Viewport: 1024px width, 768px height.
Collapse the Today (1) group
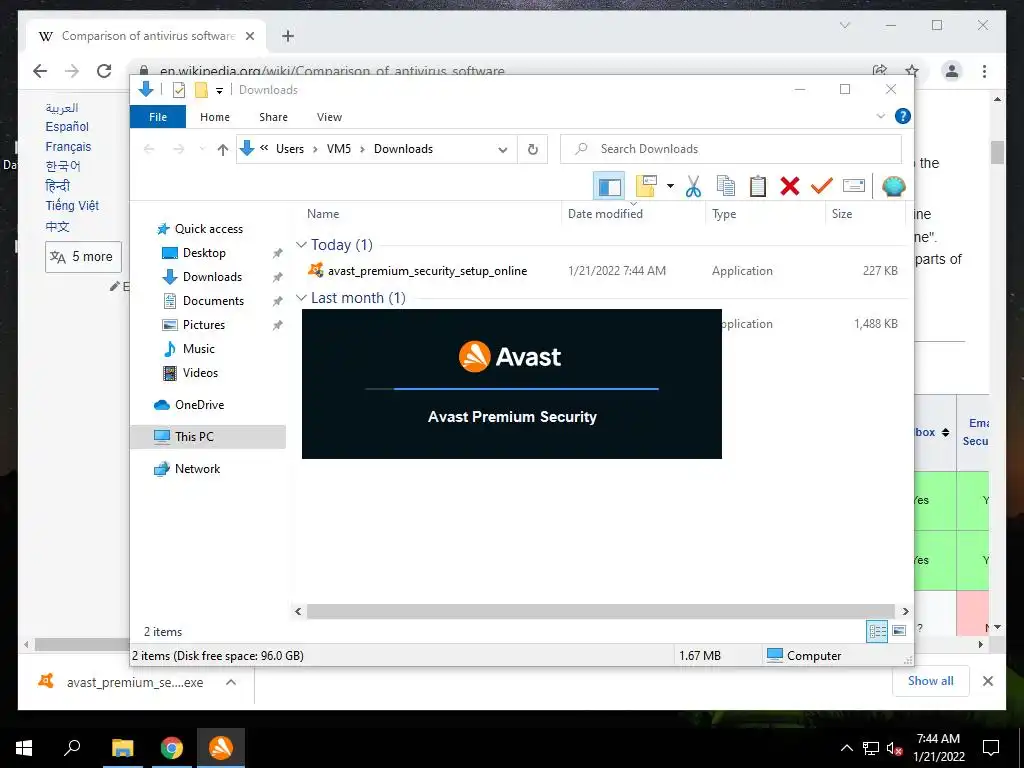[x=301, y=244]
